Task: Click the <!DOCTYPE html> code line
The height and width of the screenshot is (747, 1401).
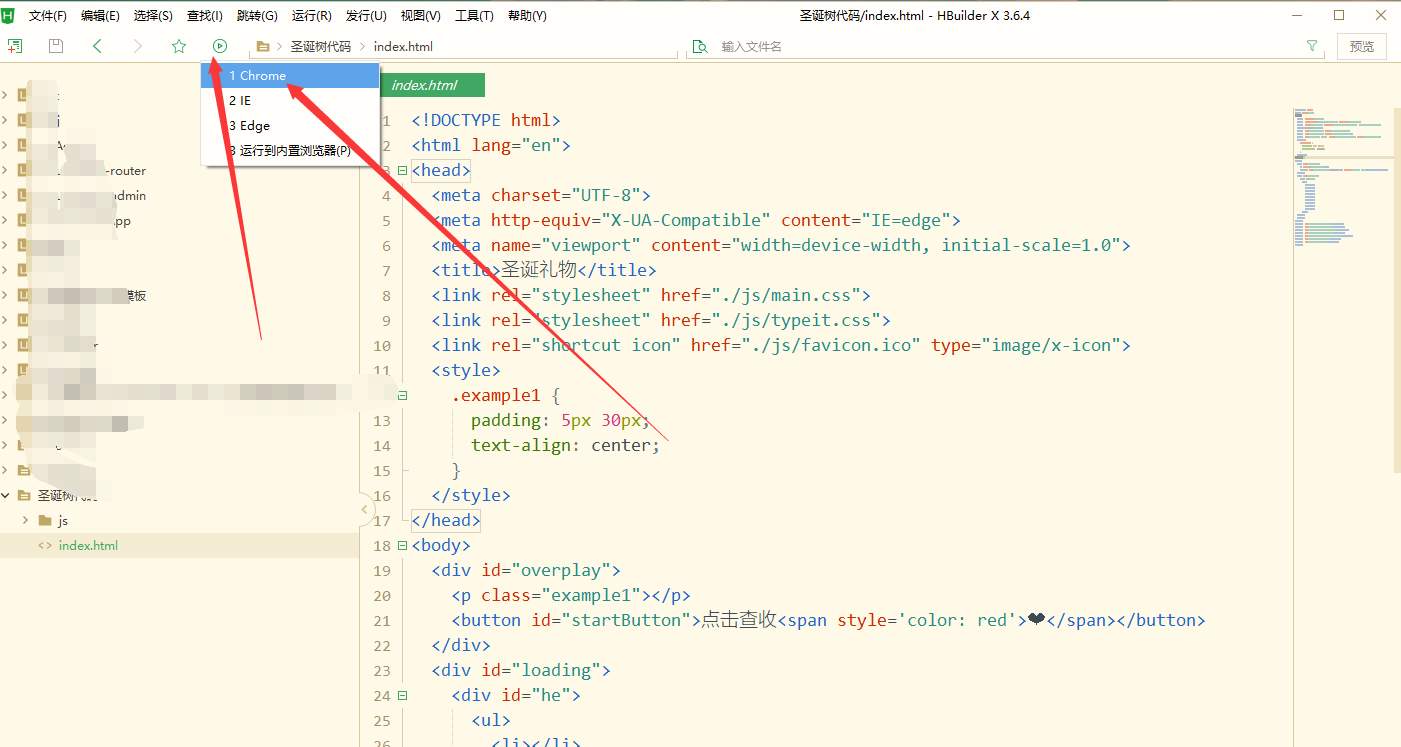Action: (486, 120)
